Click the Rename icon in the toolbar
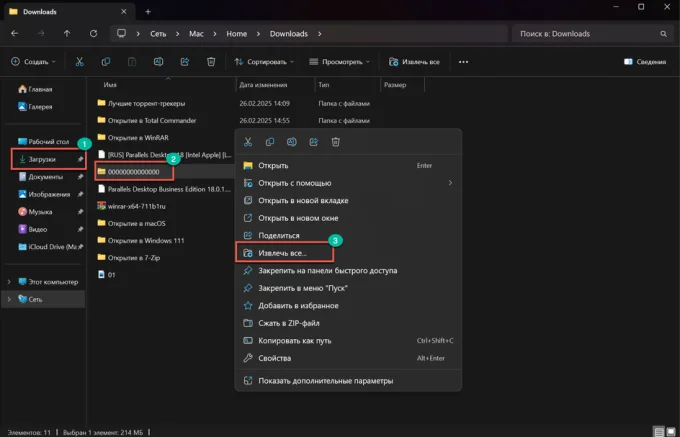 (x=158, y=62)
